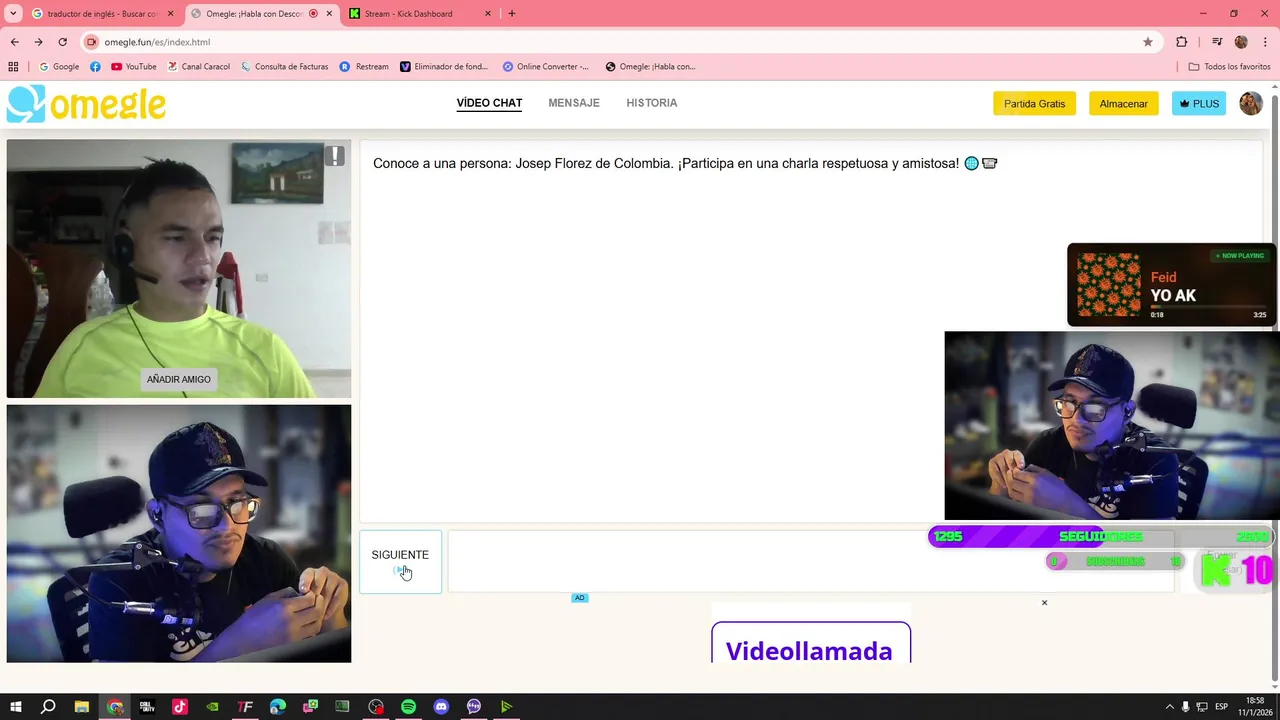
Task: Show hidden system tray icons
Action: click(x=1170, y=707)
